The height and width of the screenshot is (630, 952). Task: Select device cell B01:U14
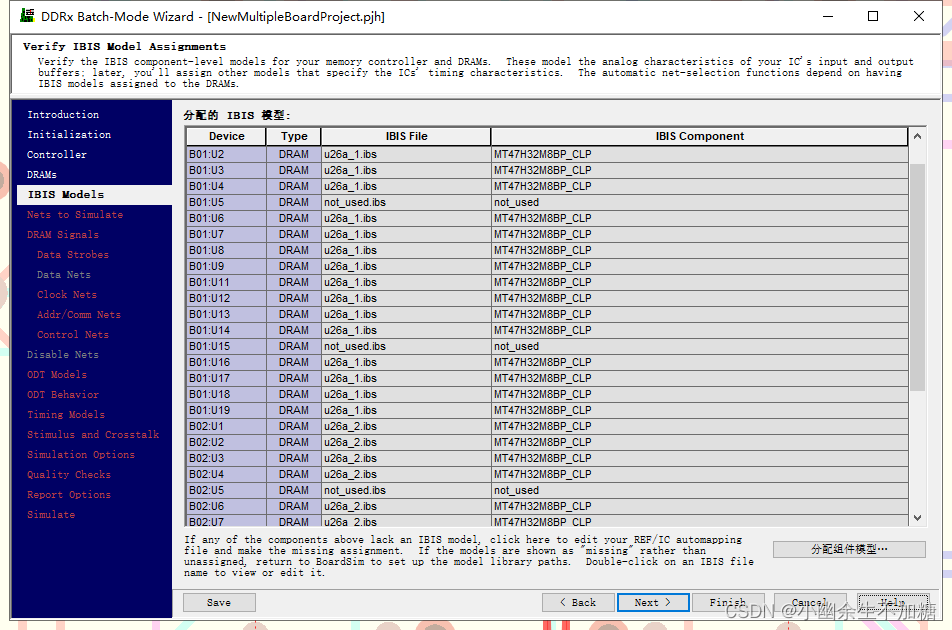(226, 330)
